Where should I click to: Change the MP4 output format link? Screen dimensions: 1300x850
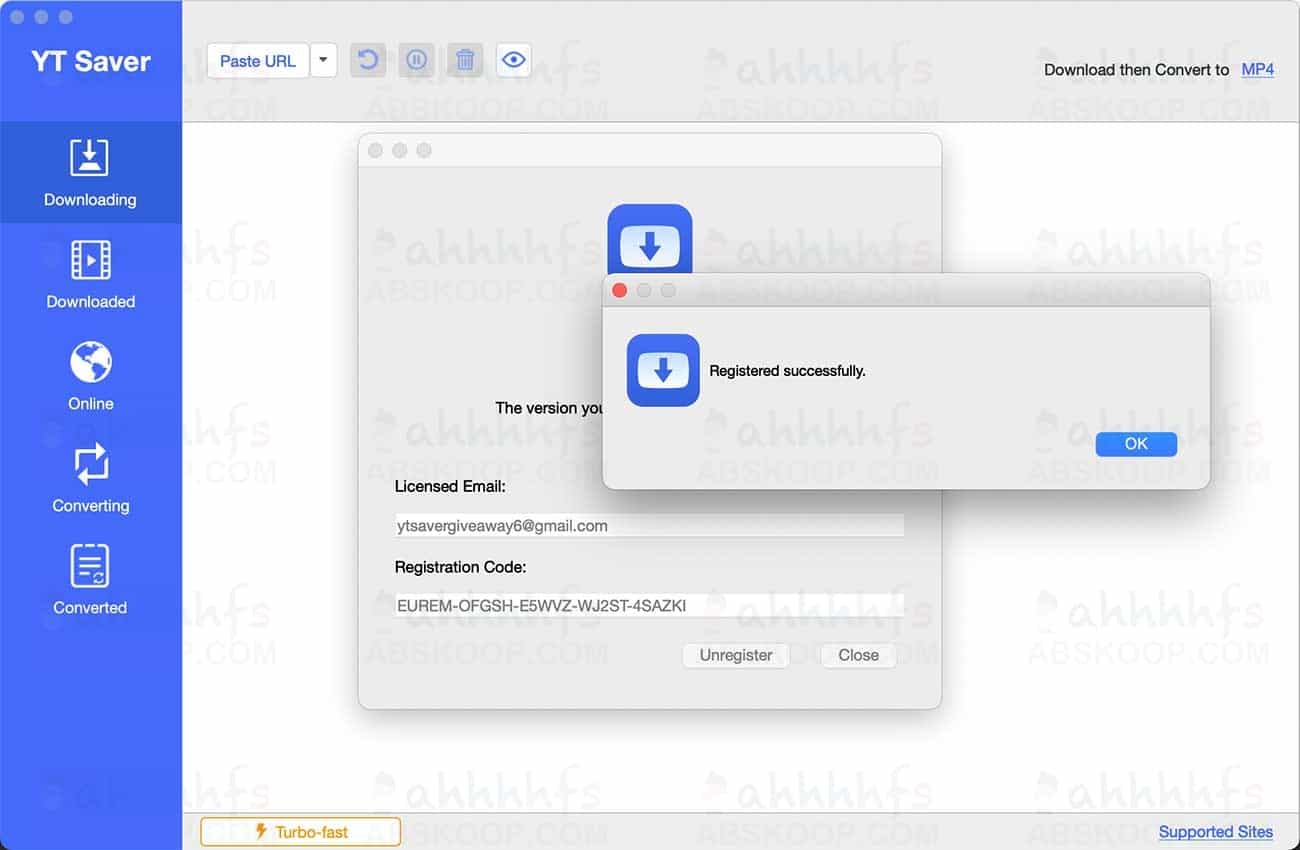pyautogui.click(x=1257, y=70)
